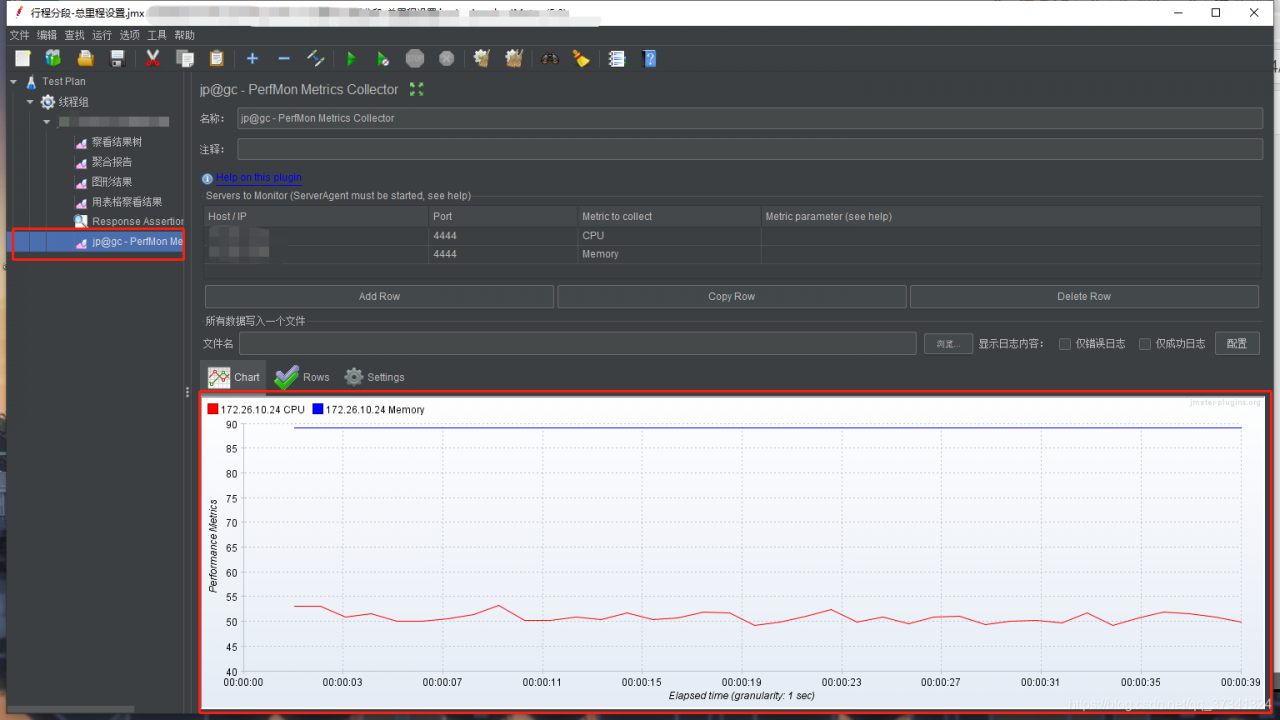Enable the 仅成功日志 checkbox
Viewport: 1280px width, 720px height.
coord(1145,344)
